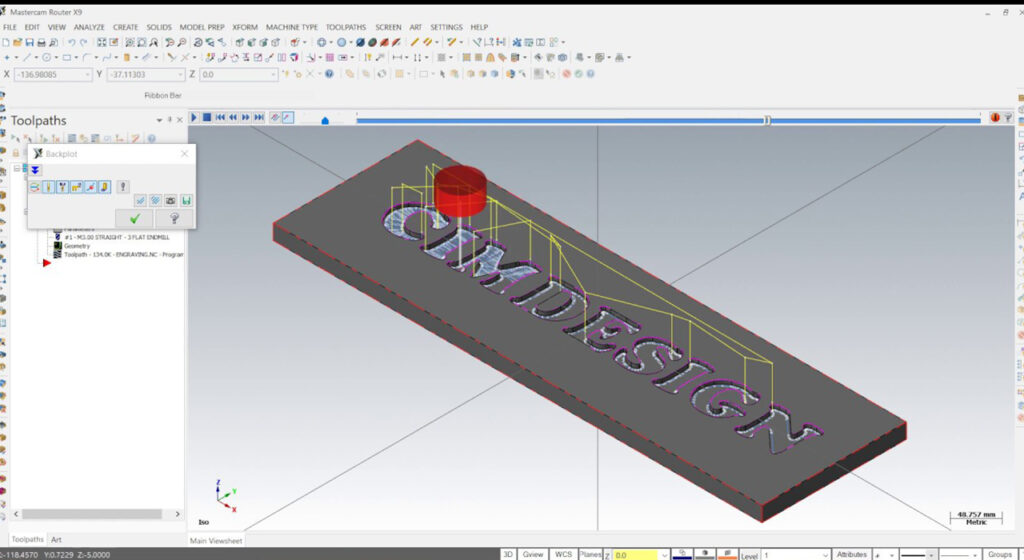Jump to next stop in backplot
Viewport: 1024px width, 560px height.
259,117
